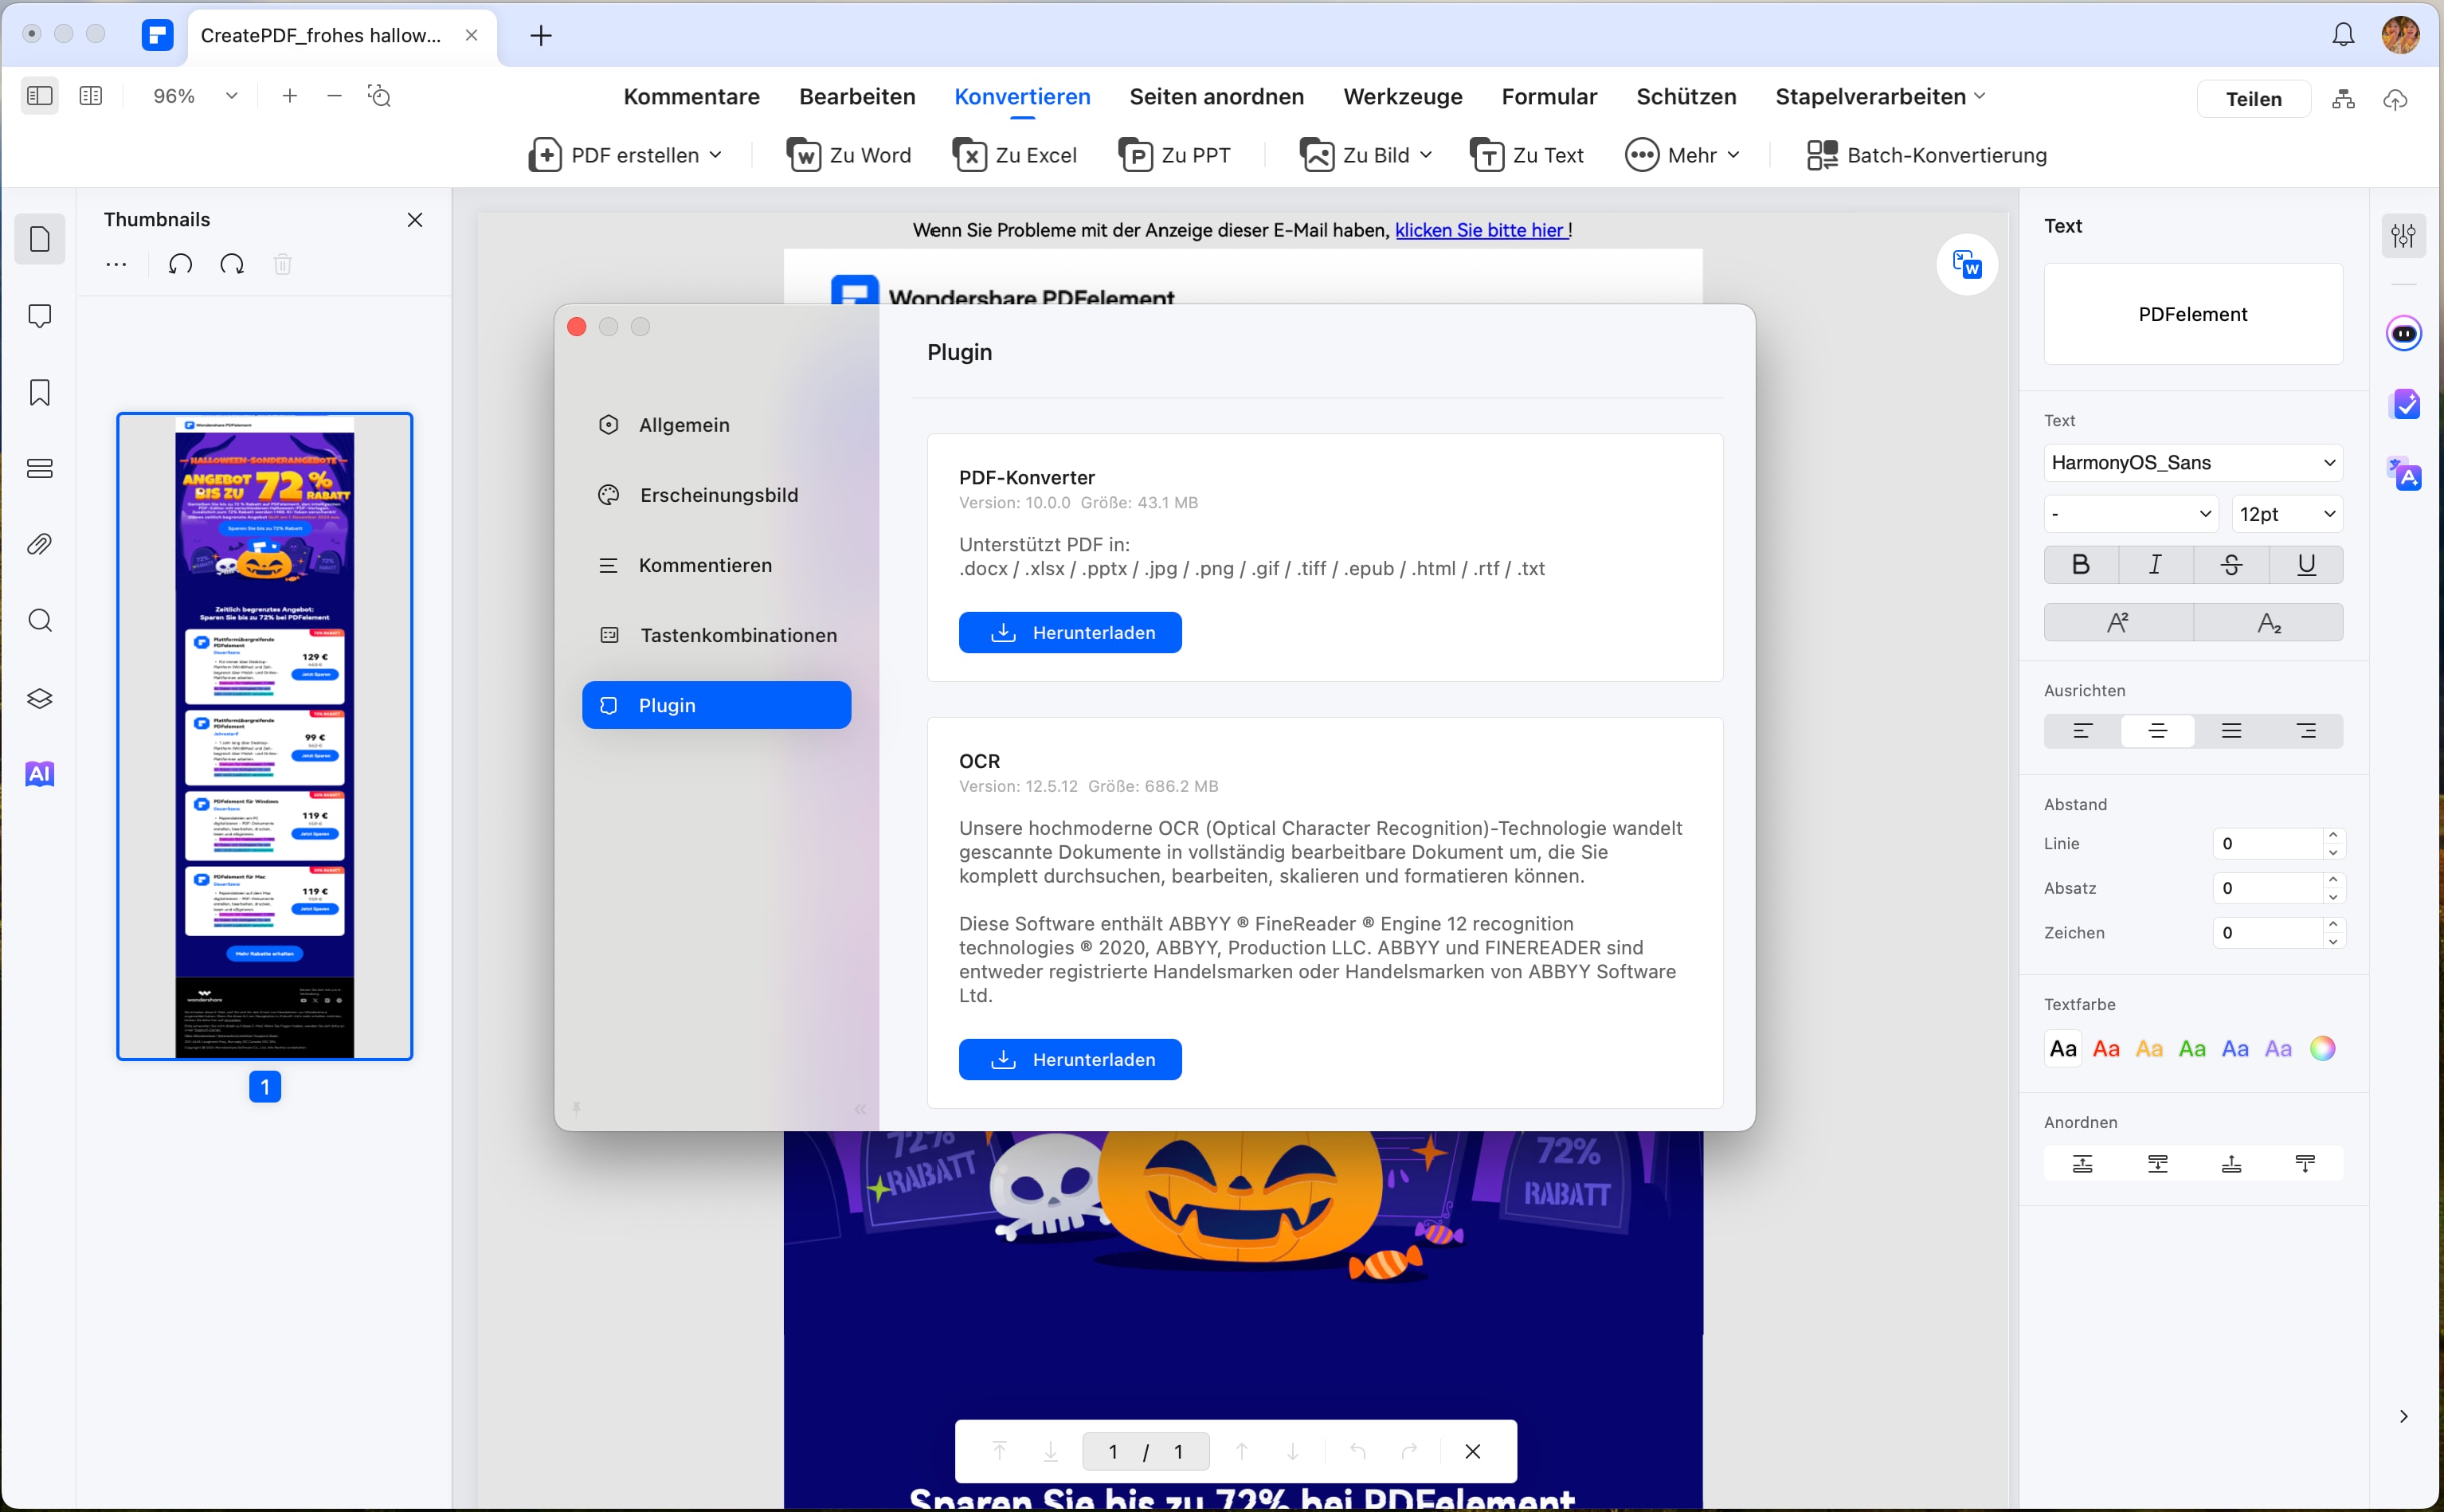Zoom in with the plus icon
Image resolution: width=2444 pixels, height=1512 pixels.
(290, 96)
